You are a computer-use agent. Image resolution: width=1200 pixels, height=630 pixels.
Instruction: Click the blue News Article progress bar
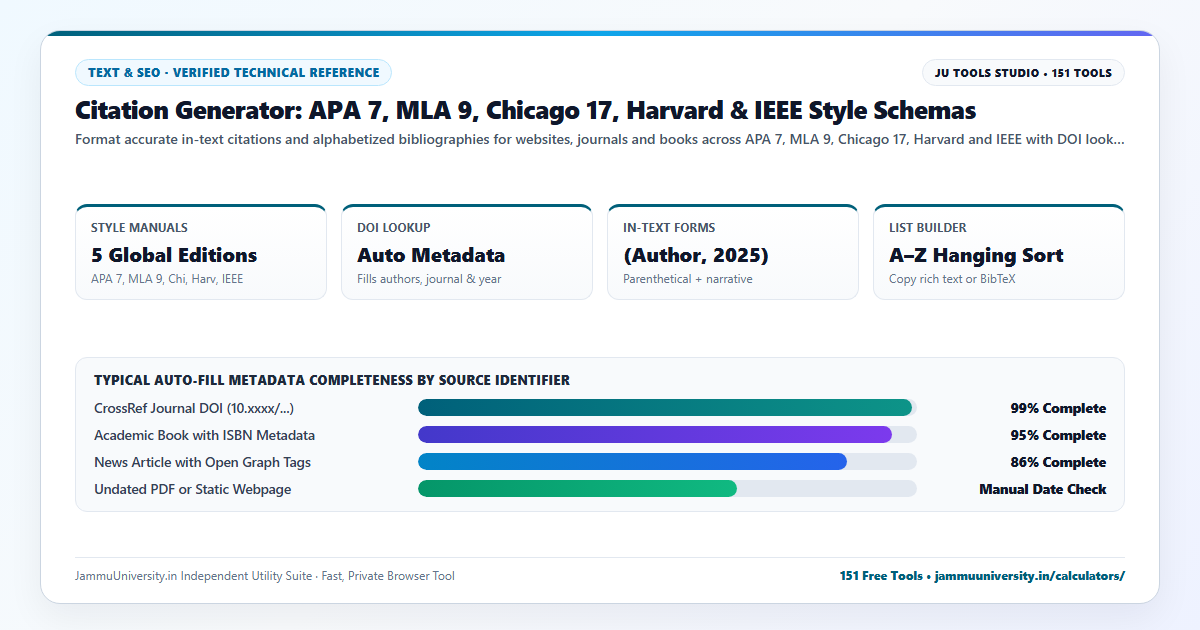coord(667,462)
